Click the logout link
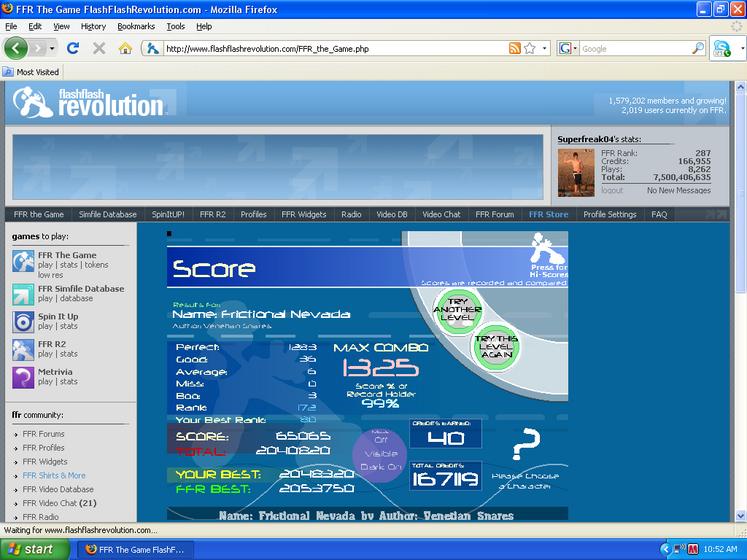Image resolution: width=747 pixels, height=560 pixels. click(x=612, y=190)
